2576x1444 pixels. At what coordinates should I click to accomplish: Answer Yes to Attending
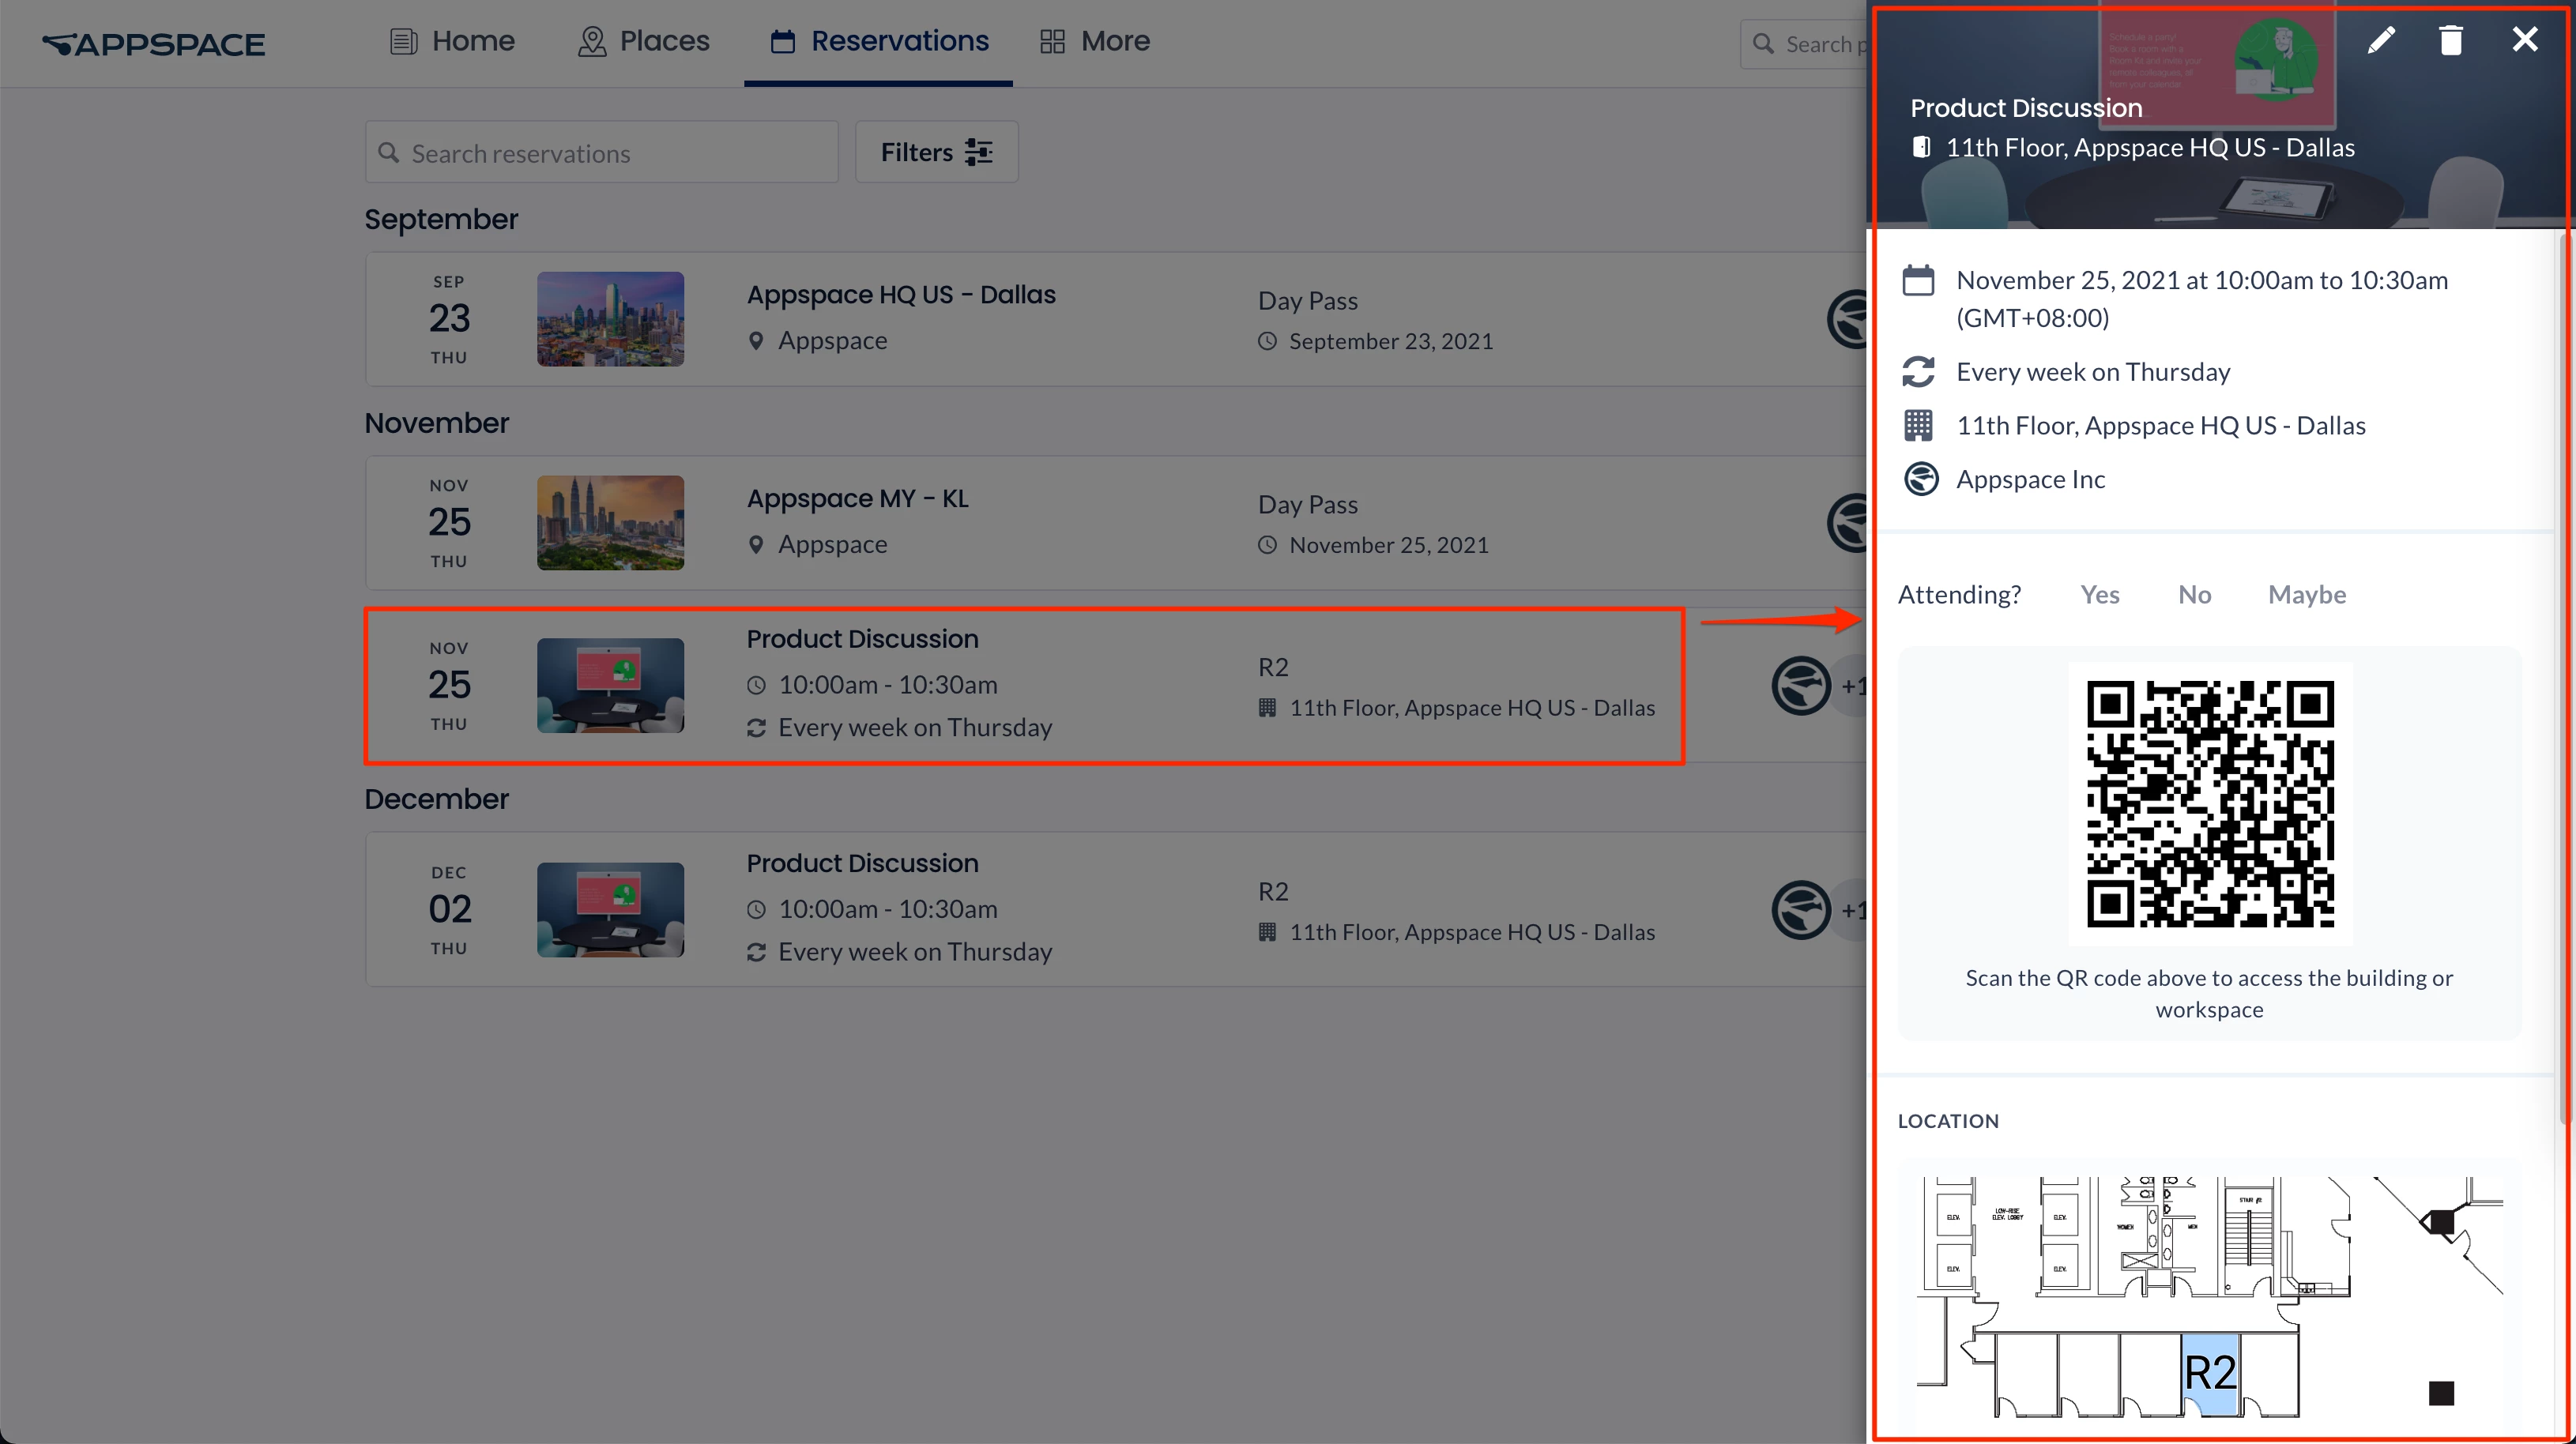(2099, 595)
